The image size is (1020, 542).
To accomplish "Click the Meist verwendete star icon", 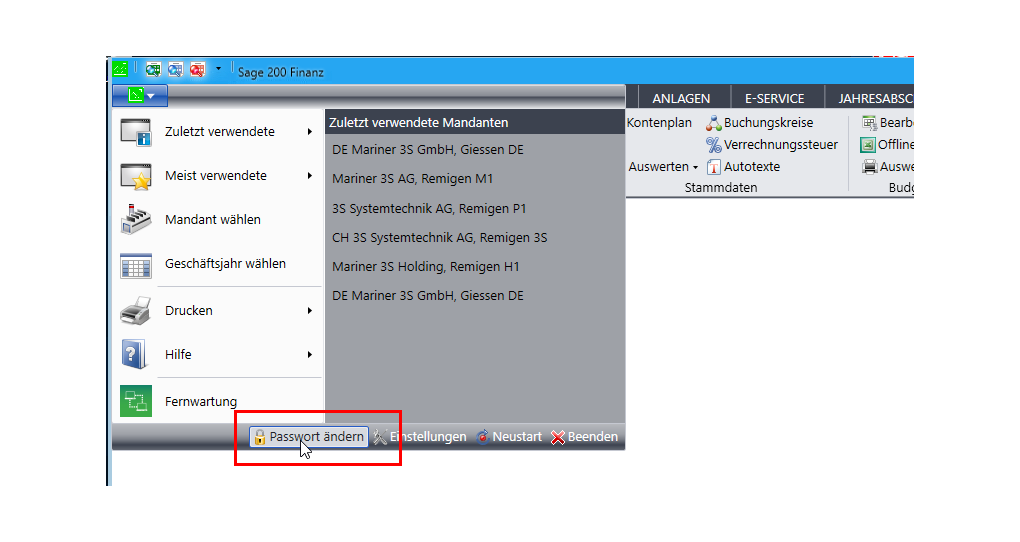I will tap(136, 176).
